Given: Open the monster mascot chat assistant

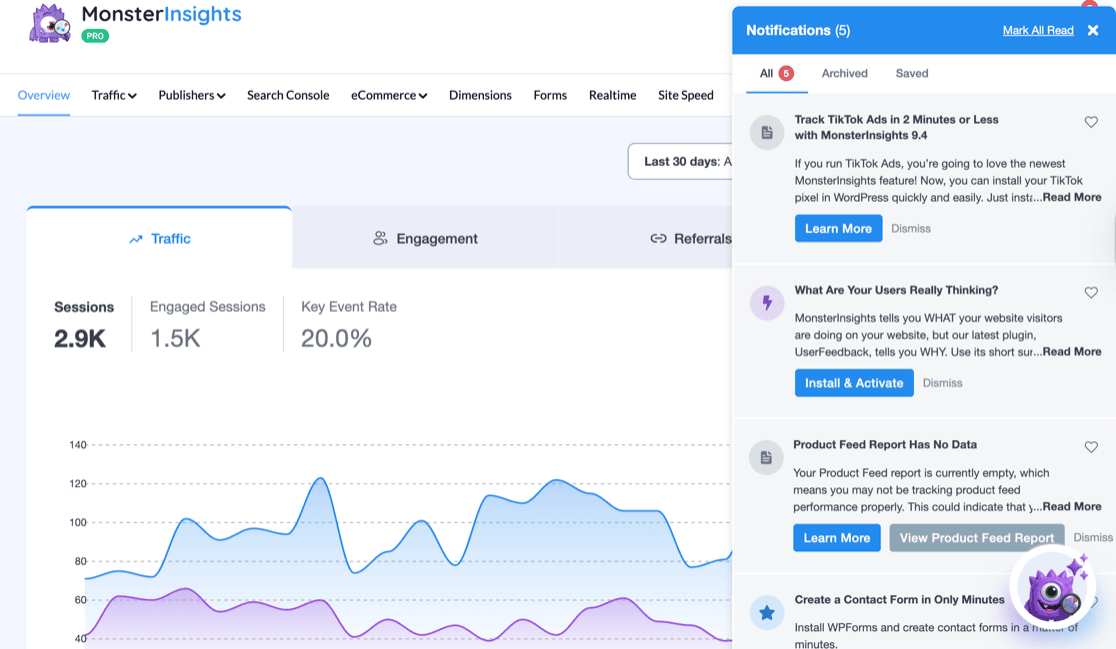Looking at the screenshot, I should [x=1053, y=589].
